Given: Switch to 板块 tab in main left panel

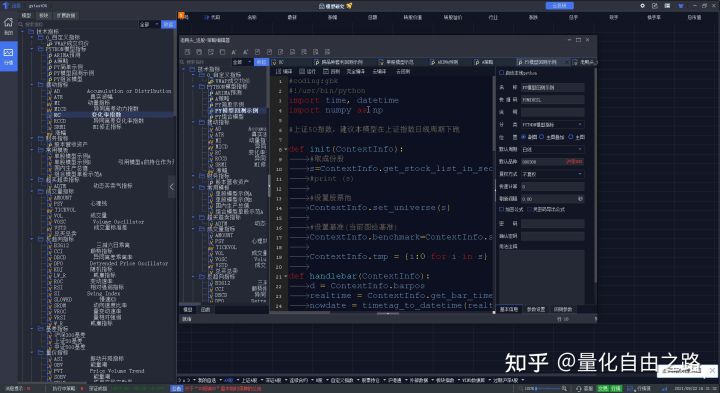Looking at the screenshot, I should [44, 15].
